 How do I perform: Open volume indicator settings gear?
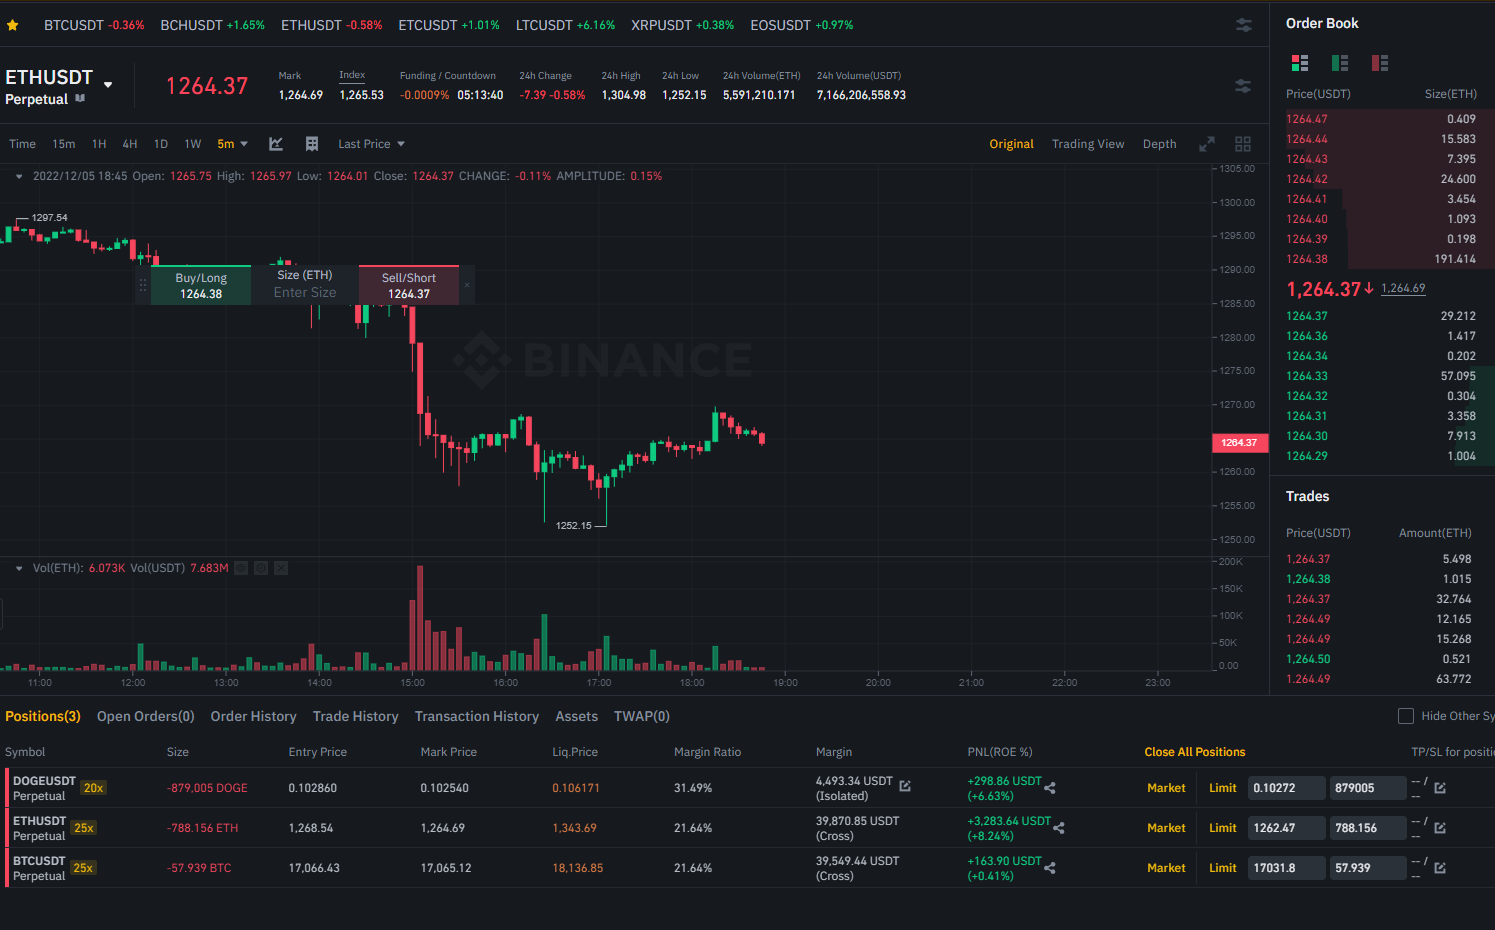click(x=261, y=568)
